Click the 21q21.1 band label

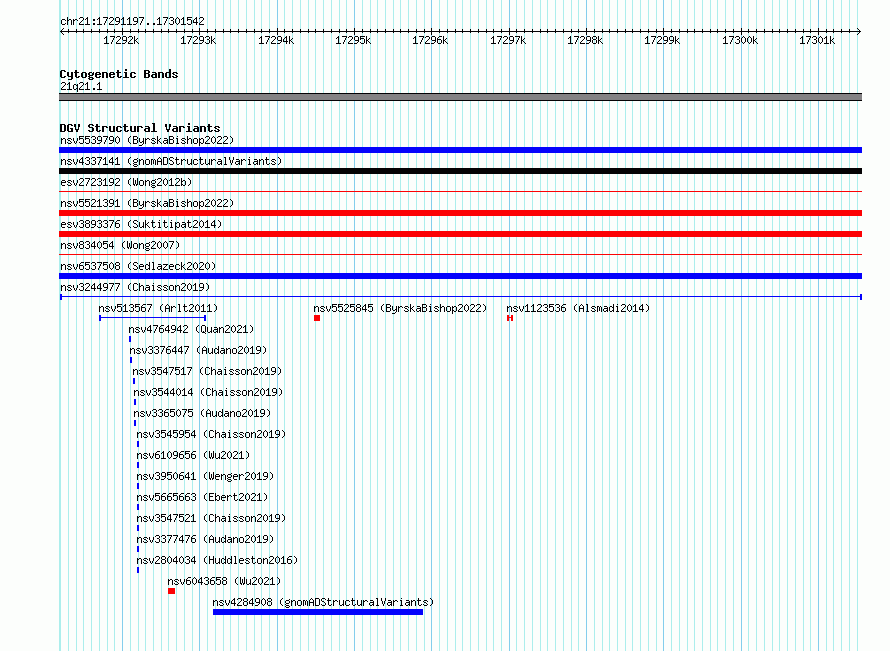tap(81, 86)
